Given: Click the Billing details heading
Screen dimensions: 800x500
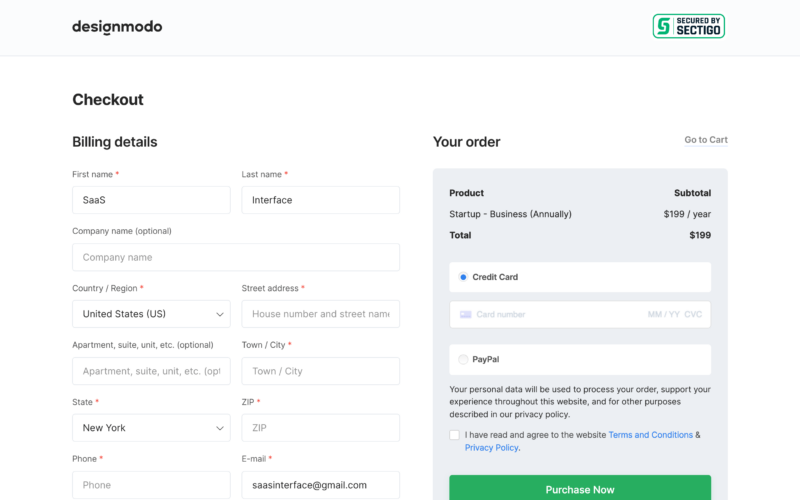Looking at the screenshot, I should click(x=115, y=142).
